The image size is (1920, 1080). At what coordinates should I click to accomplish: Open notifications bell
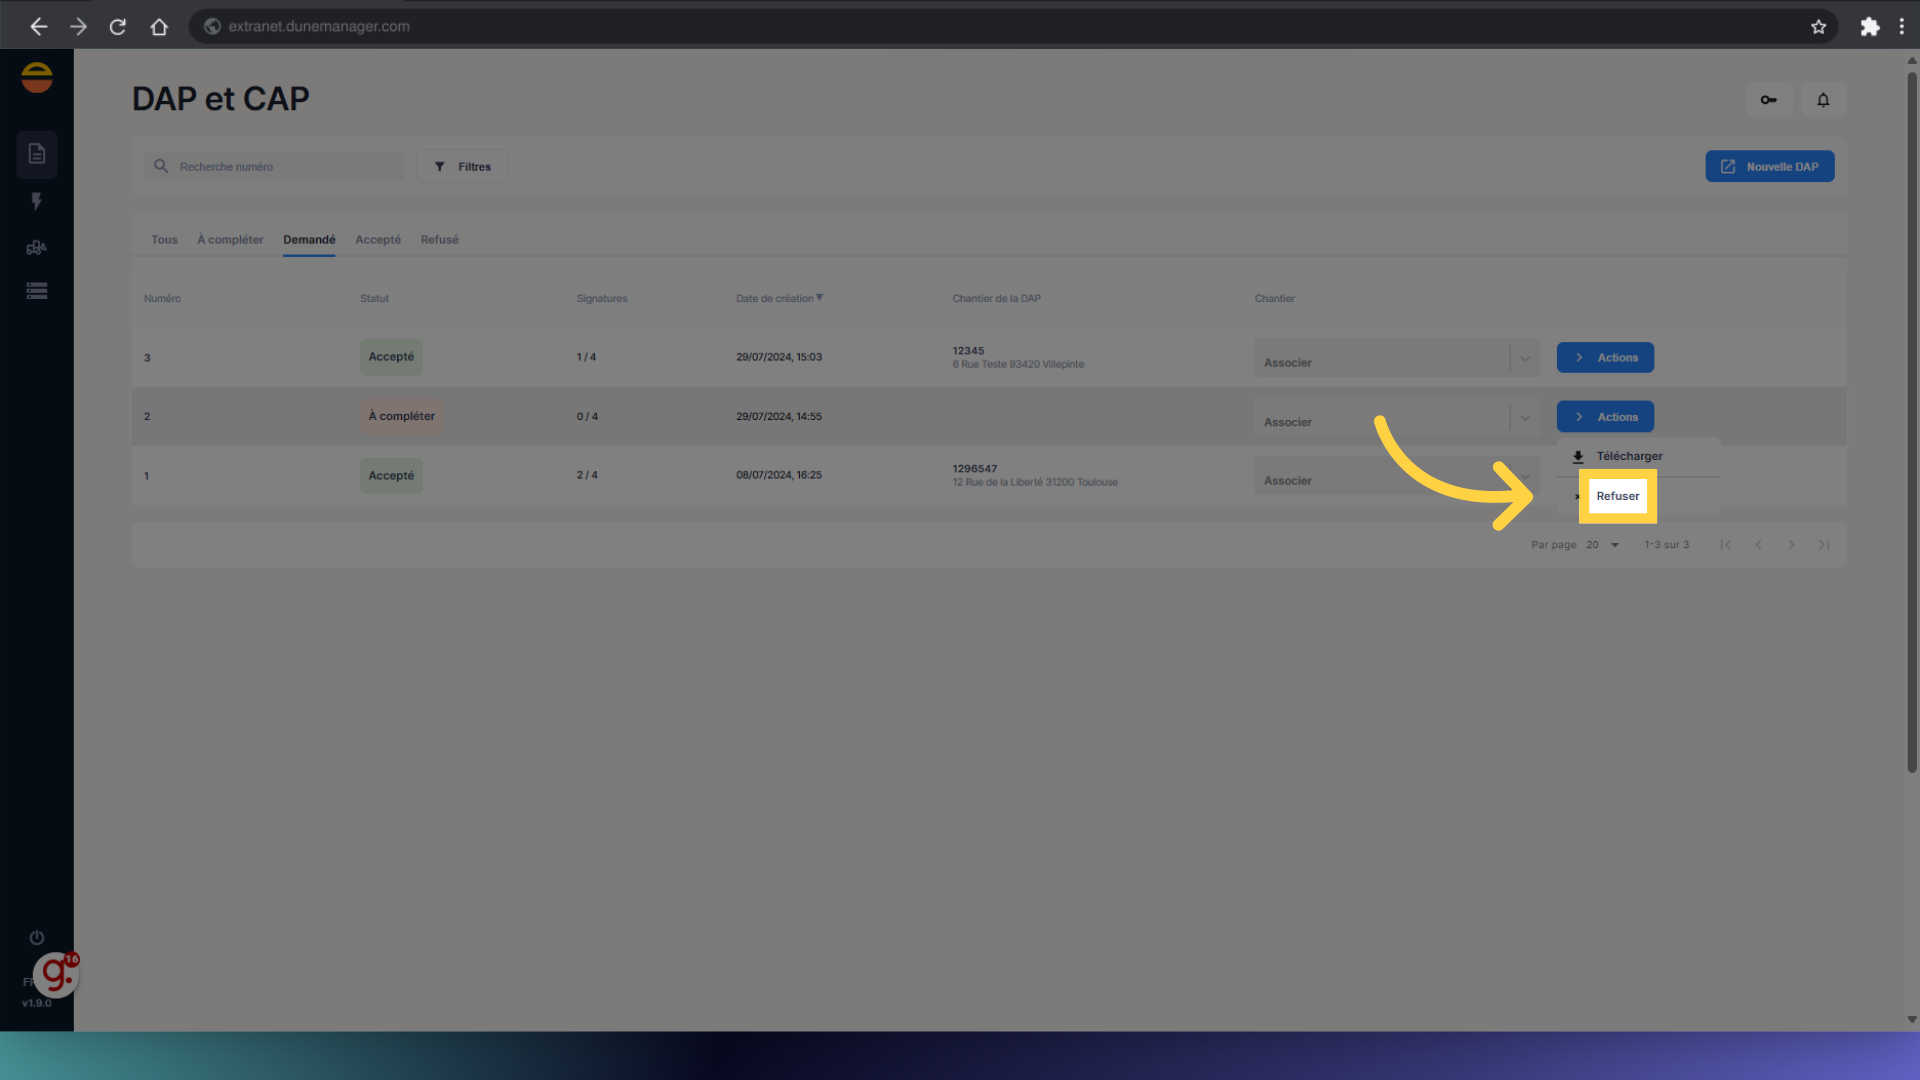coord(1823,100)
